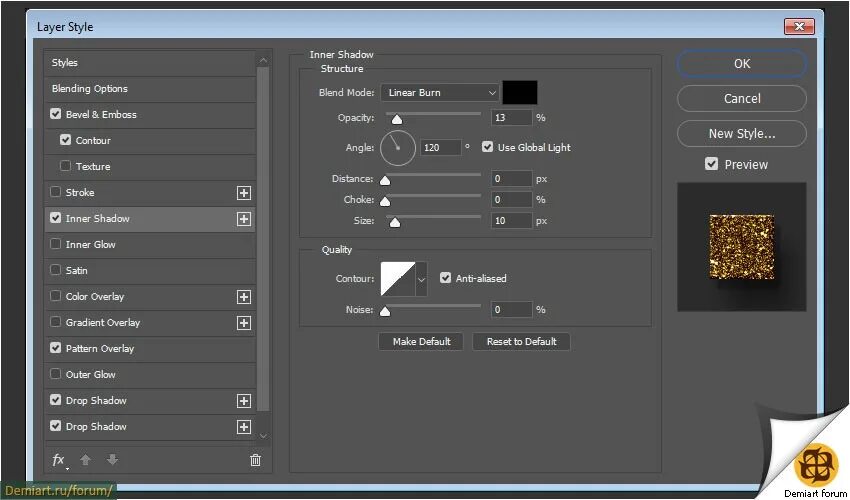
Task: Click the Make Default button
Action: pyautogui.click(x=421, y=342)
